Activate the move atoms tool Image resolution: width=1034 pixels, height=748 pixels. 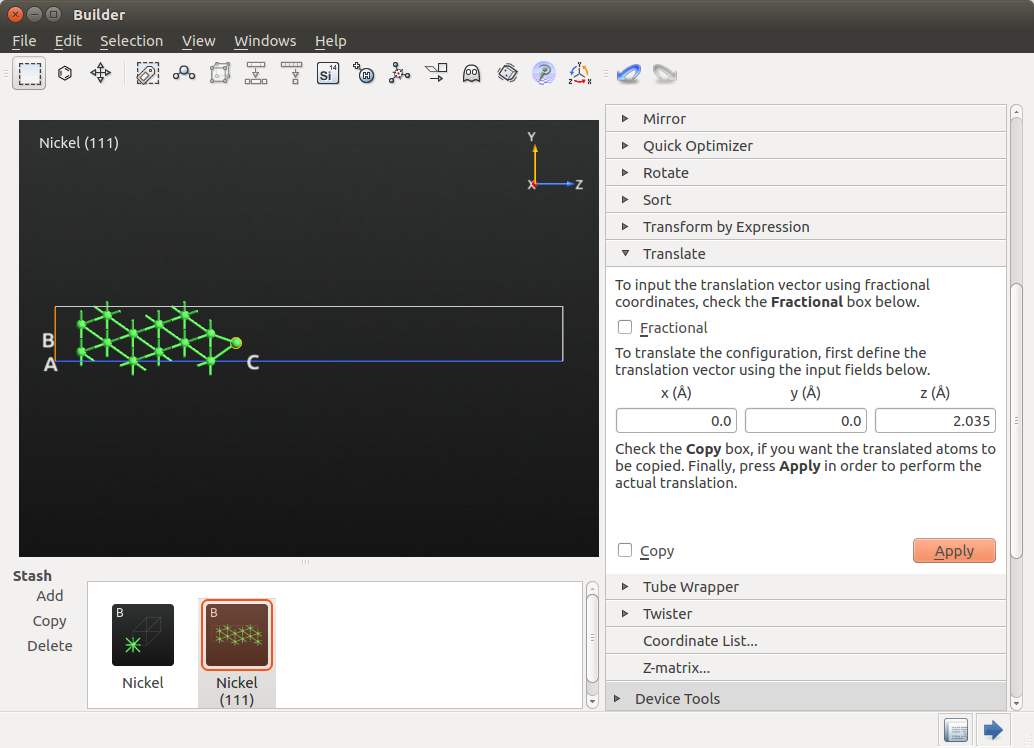[100, 73]
